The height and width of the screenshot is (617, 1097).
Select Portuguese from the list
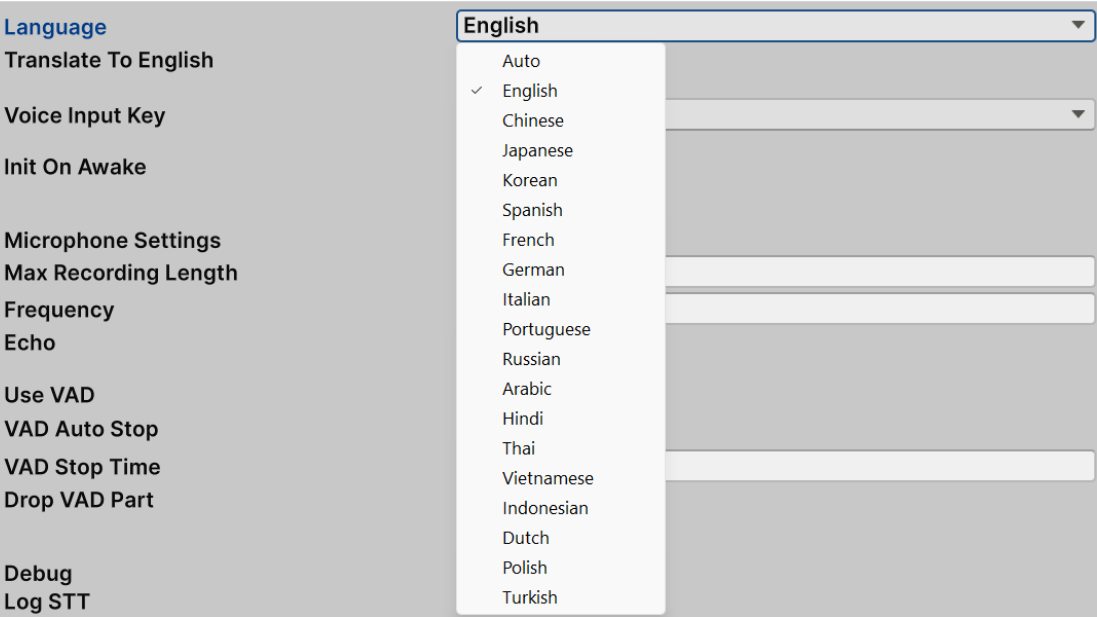click(x=546, y=329)
